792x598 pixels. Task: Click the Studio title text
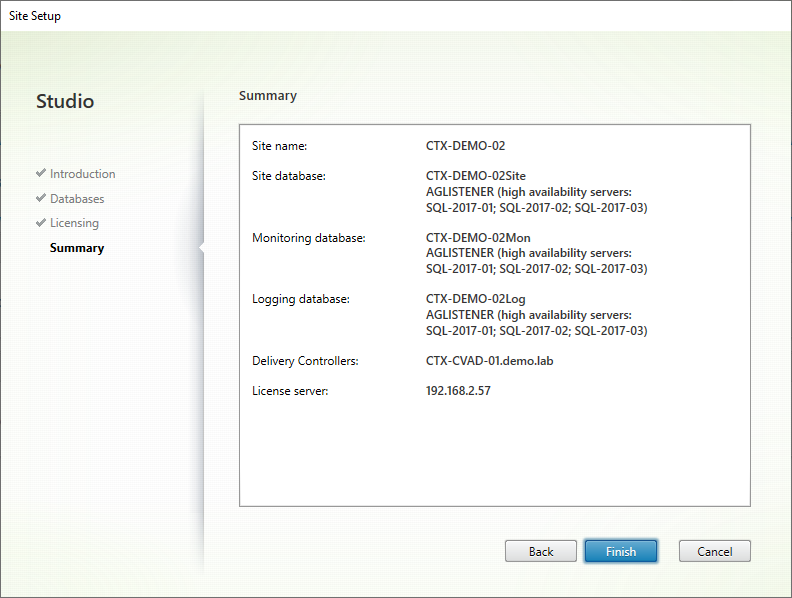pyautogui.click(x=65, y=101)
